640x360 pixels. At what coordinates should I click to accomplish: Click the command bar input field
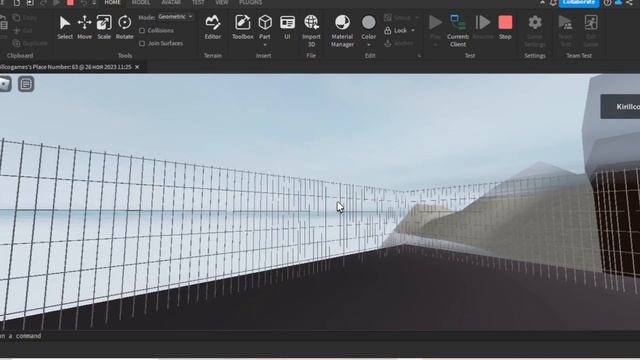pyautogui.click(x=320, y=336)
